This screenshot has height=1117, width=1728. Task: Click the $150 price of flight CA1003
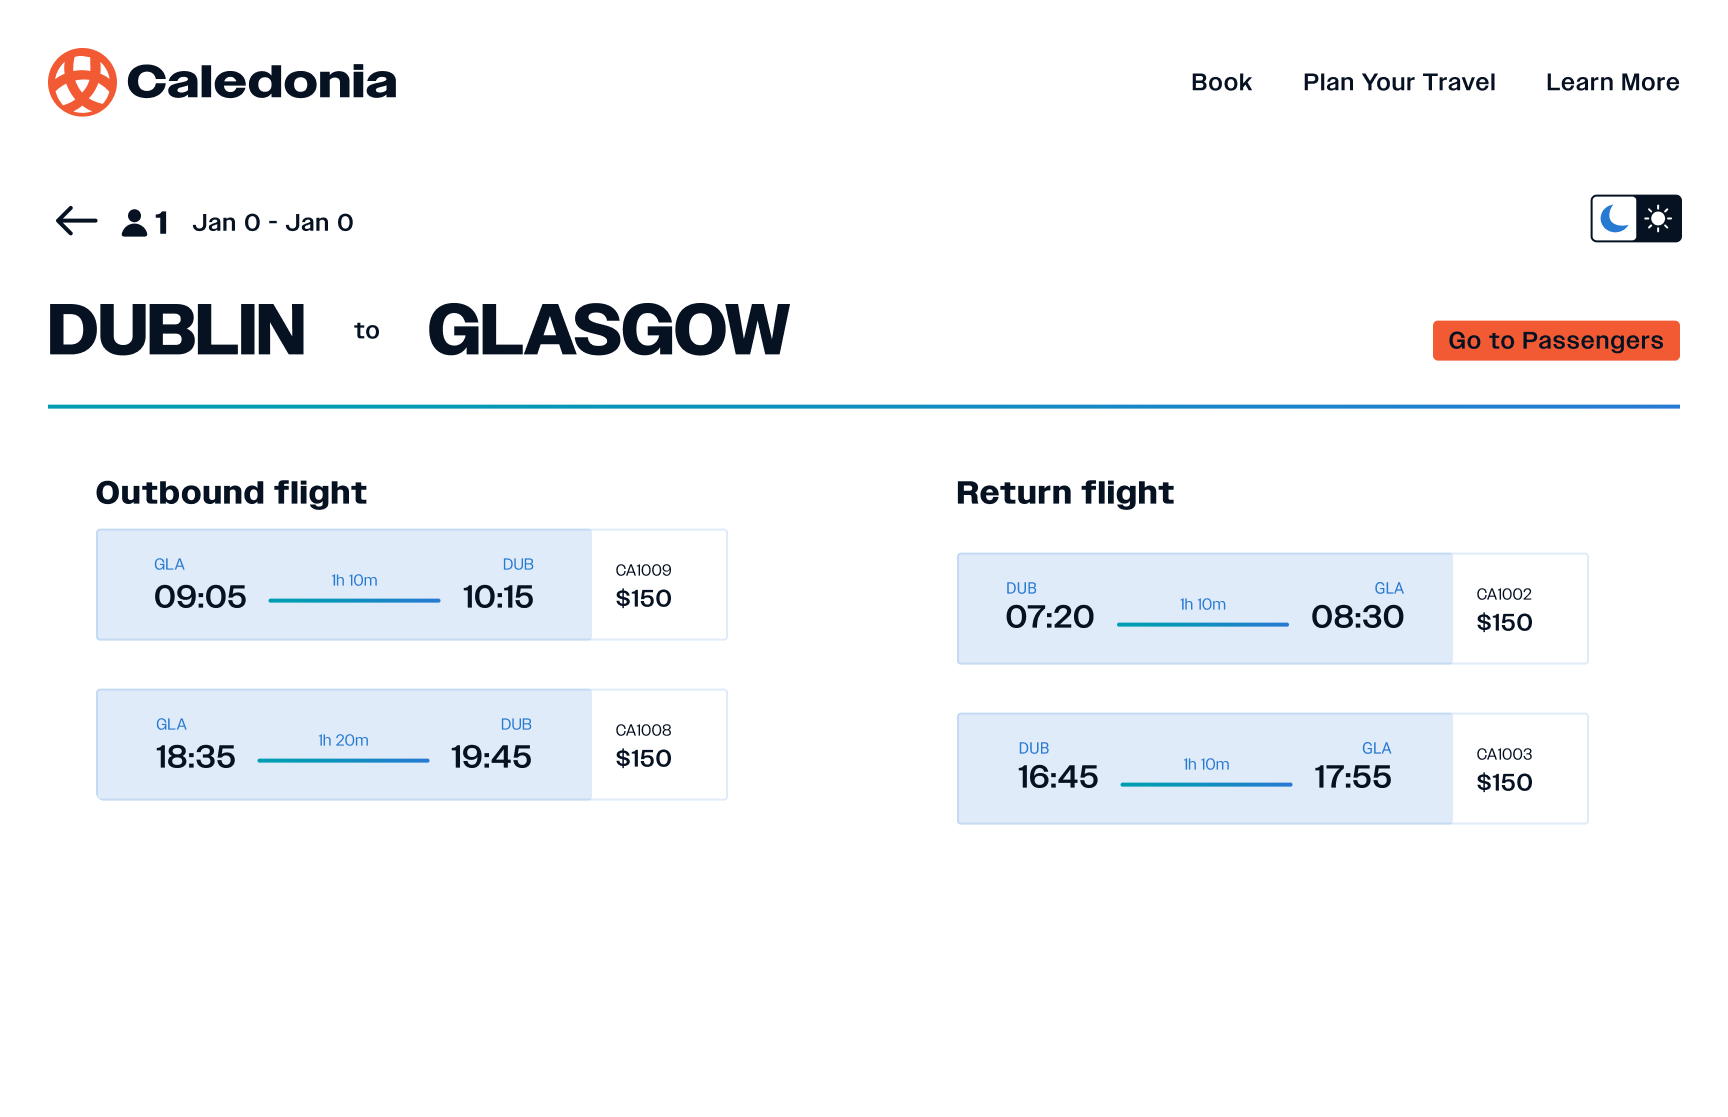point(1504,783)
